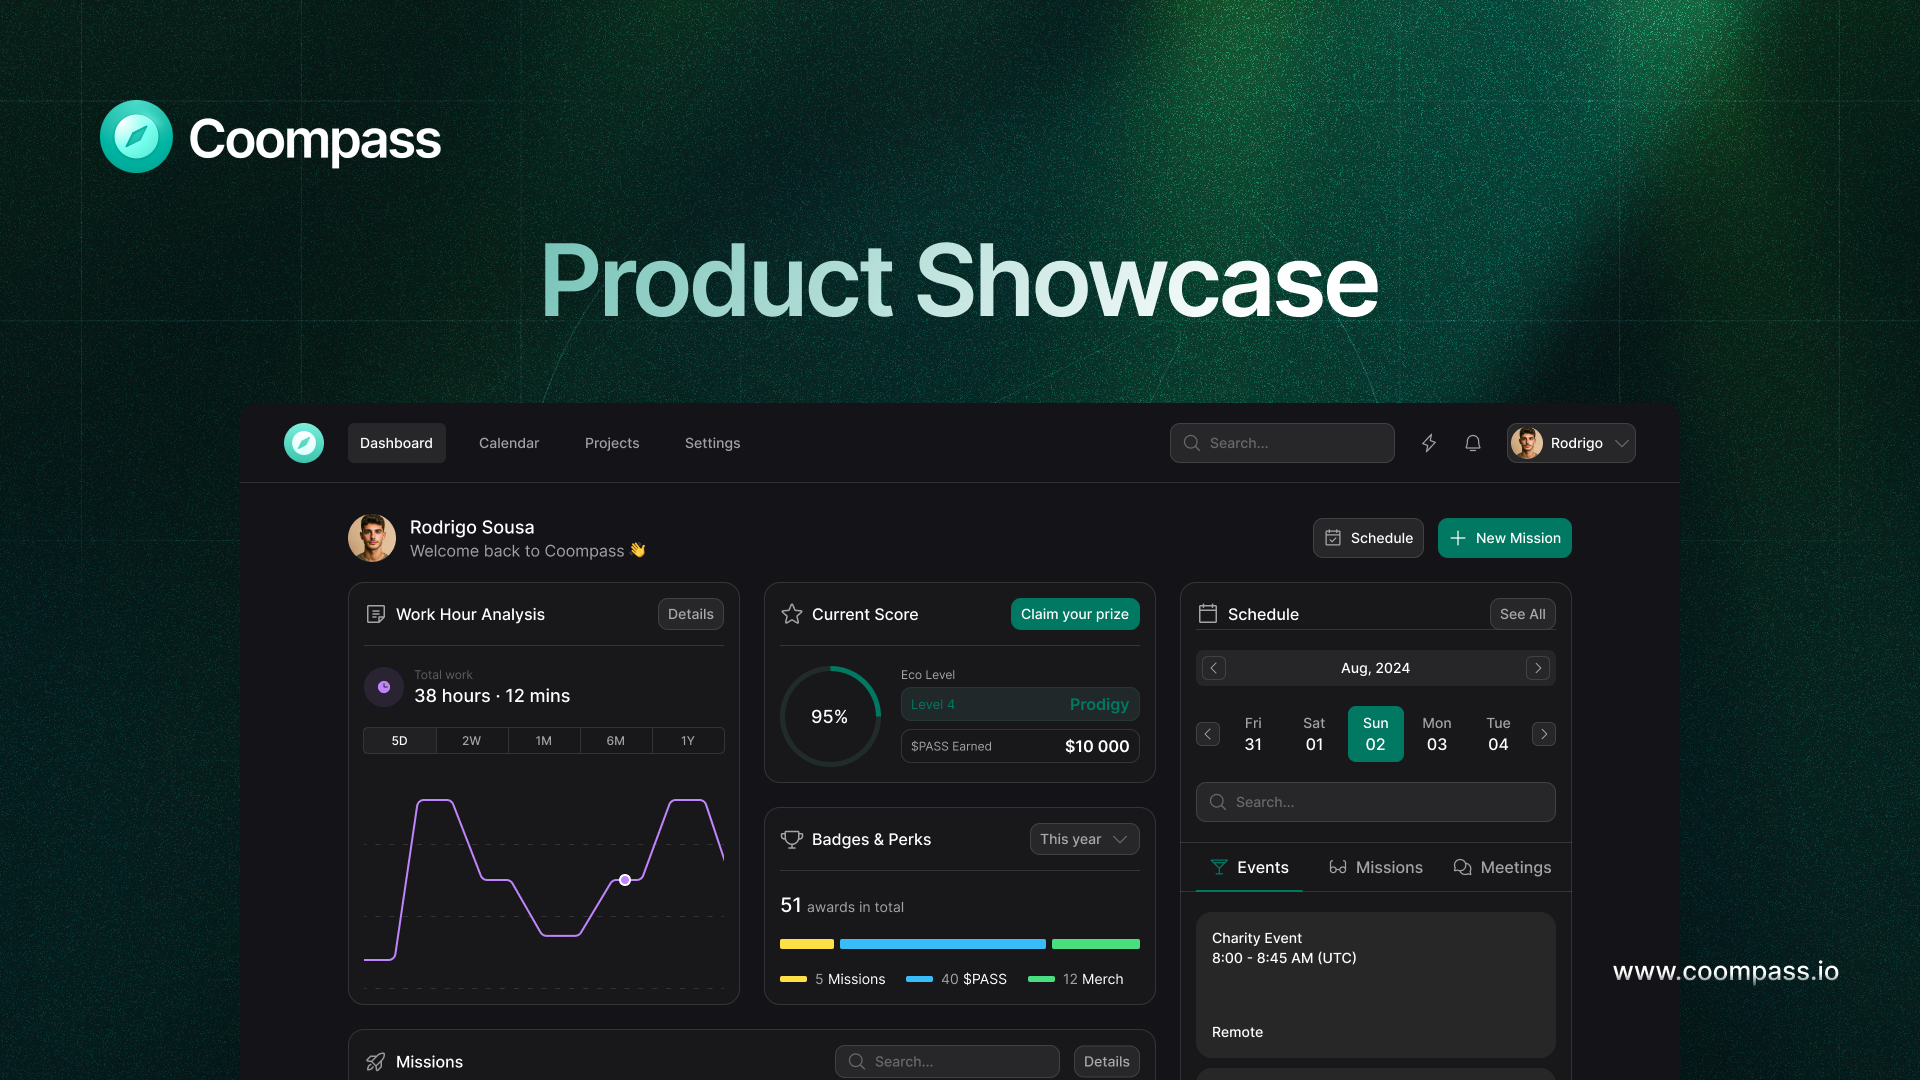This screenshot has height=1080, width=1920.
Task: Go to next month in Aug, 2024 bar
Action: tap(1538, 668)
